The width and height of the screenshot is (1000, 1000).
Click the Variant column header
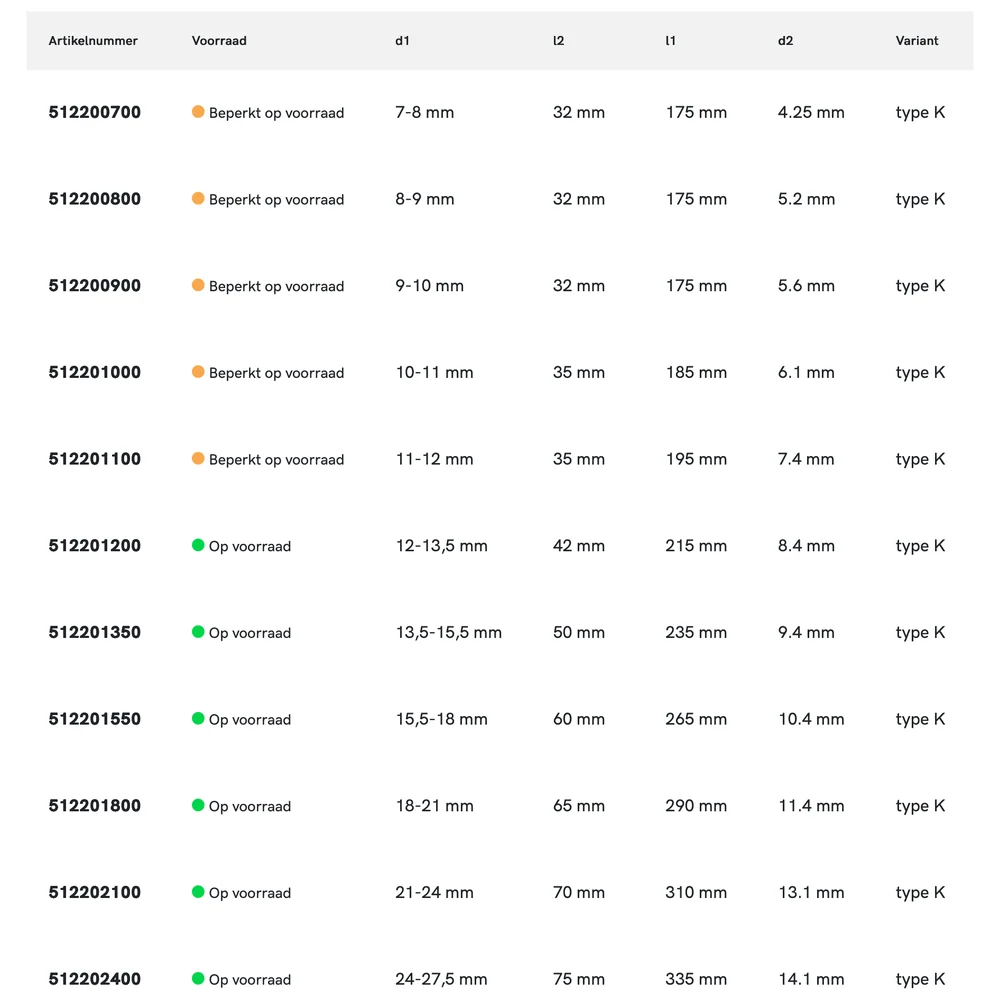[x=916, y=41]
